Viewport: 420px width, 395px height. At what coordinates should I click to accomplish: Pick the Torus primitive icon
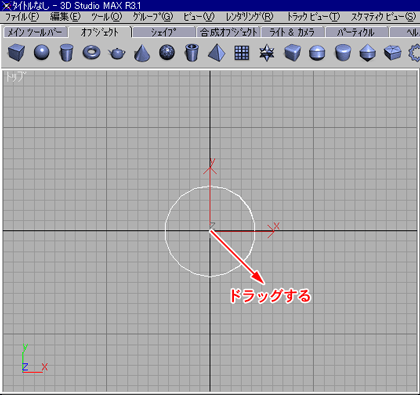coord(91,53)
